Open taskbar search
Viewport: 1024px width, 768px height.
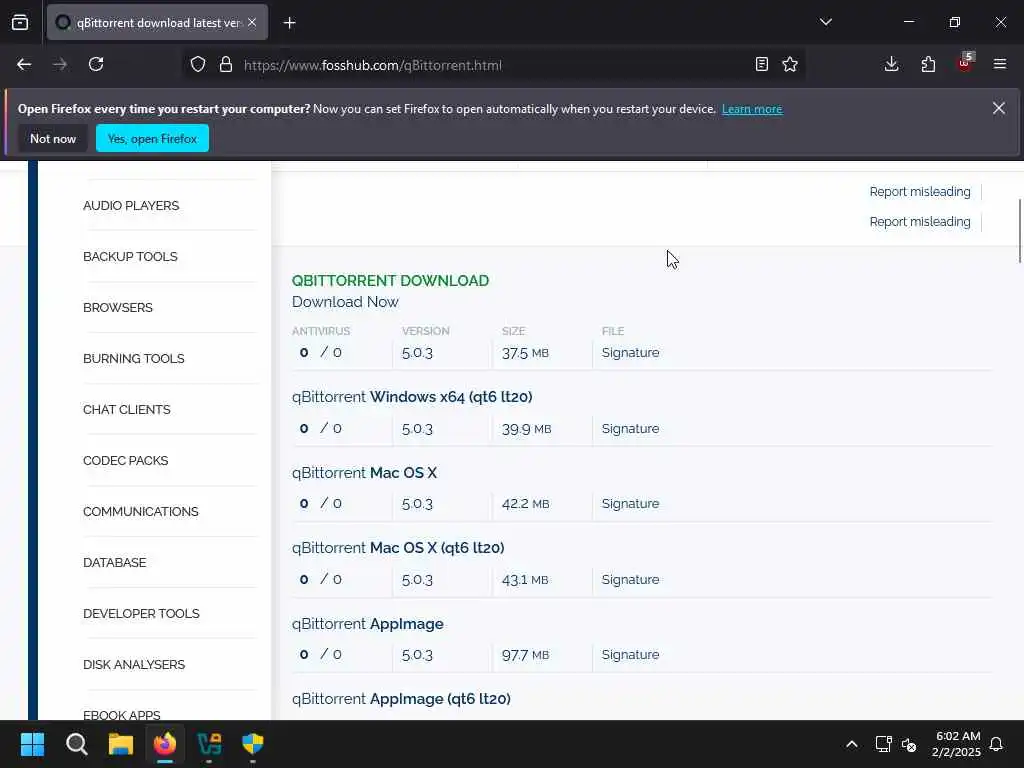pos(76,744)
